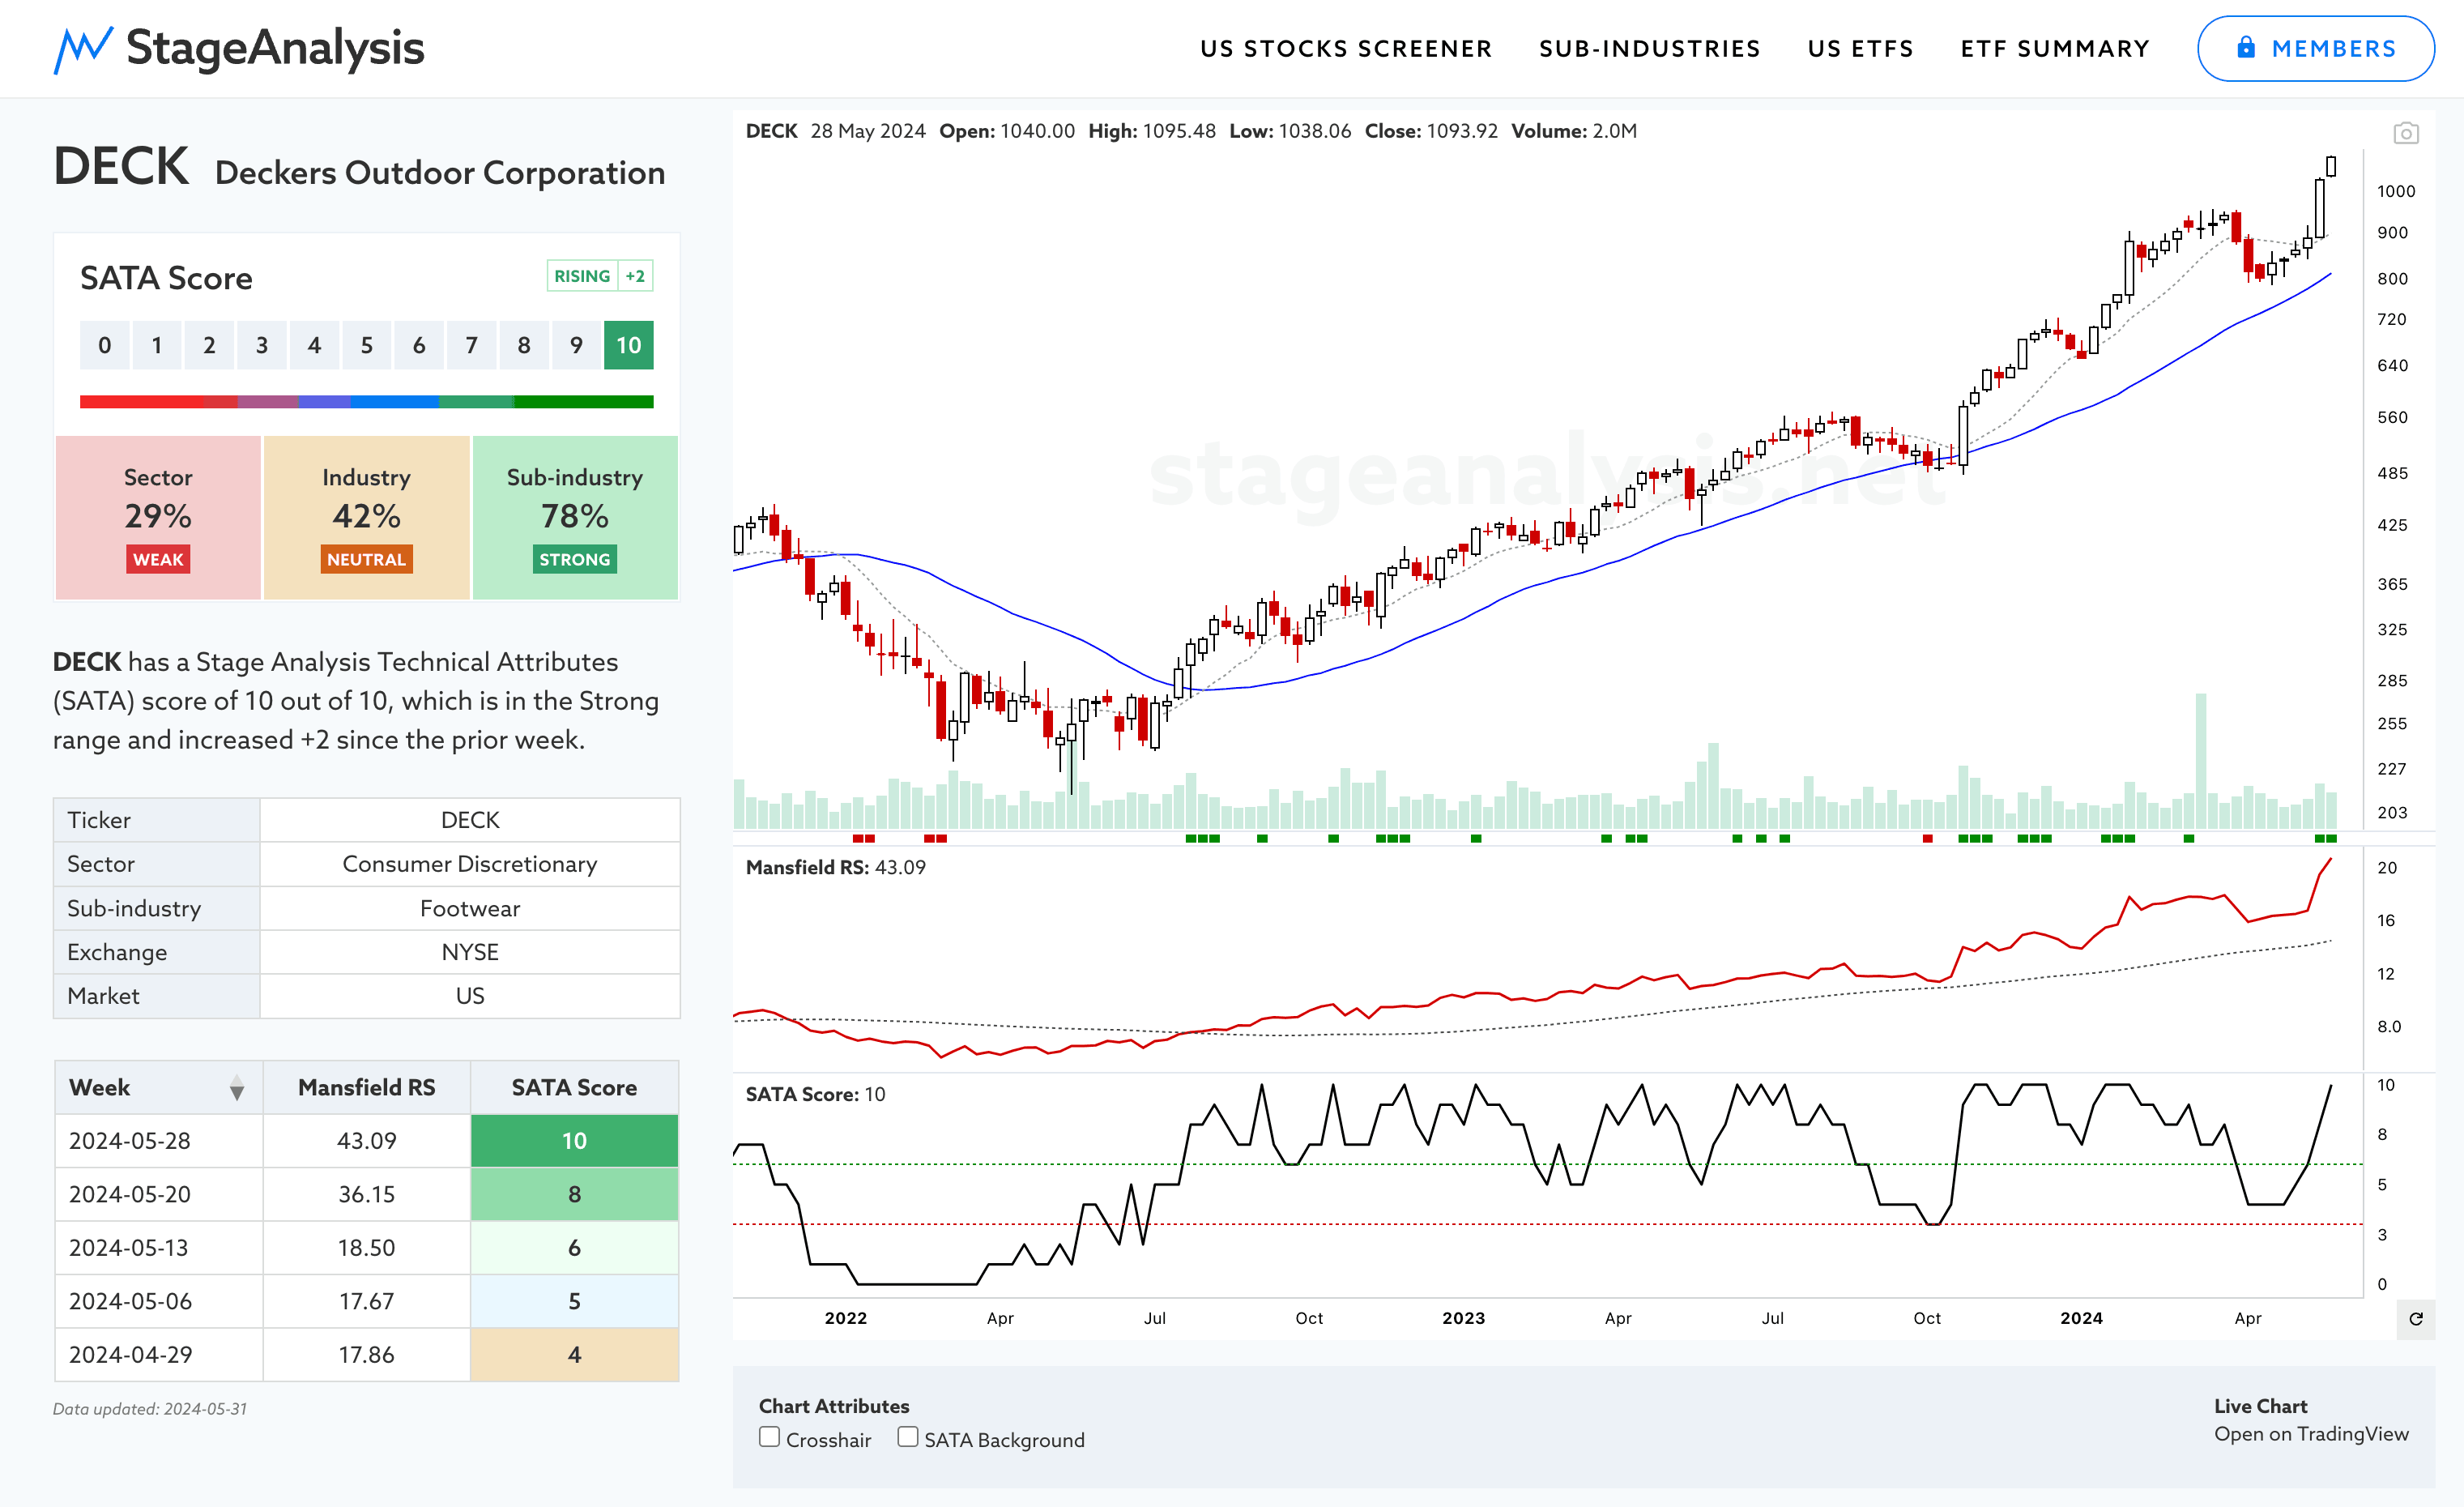
Task: Click the chart reset refresh icon
Action: coord(2416,1319)
